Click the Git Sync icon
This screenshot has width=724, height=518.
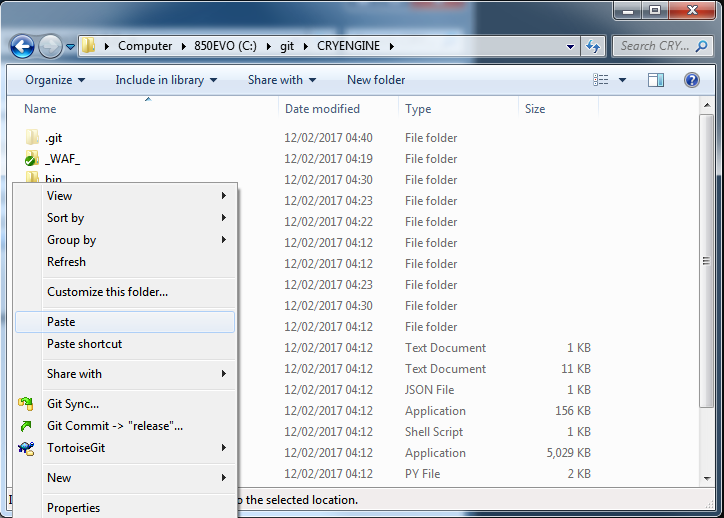coord(26,404)
